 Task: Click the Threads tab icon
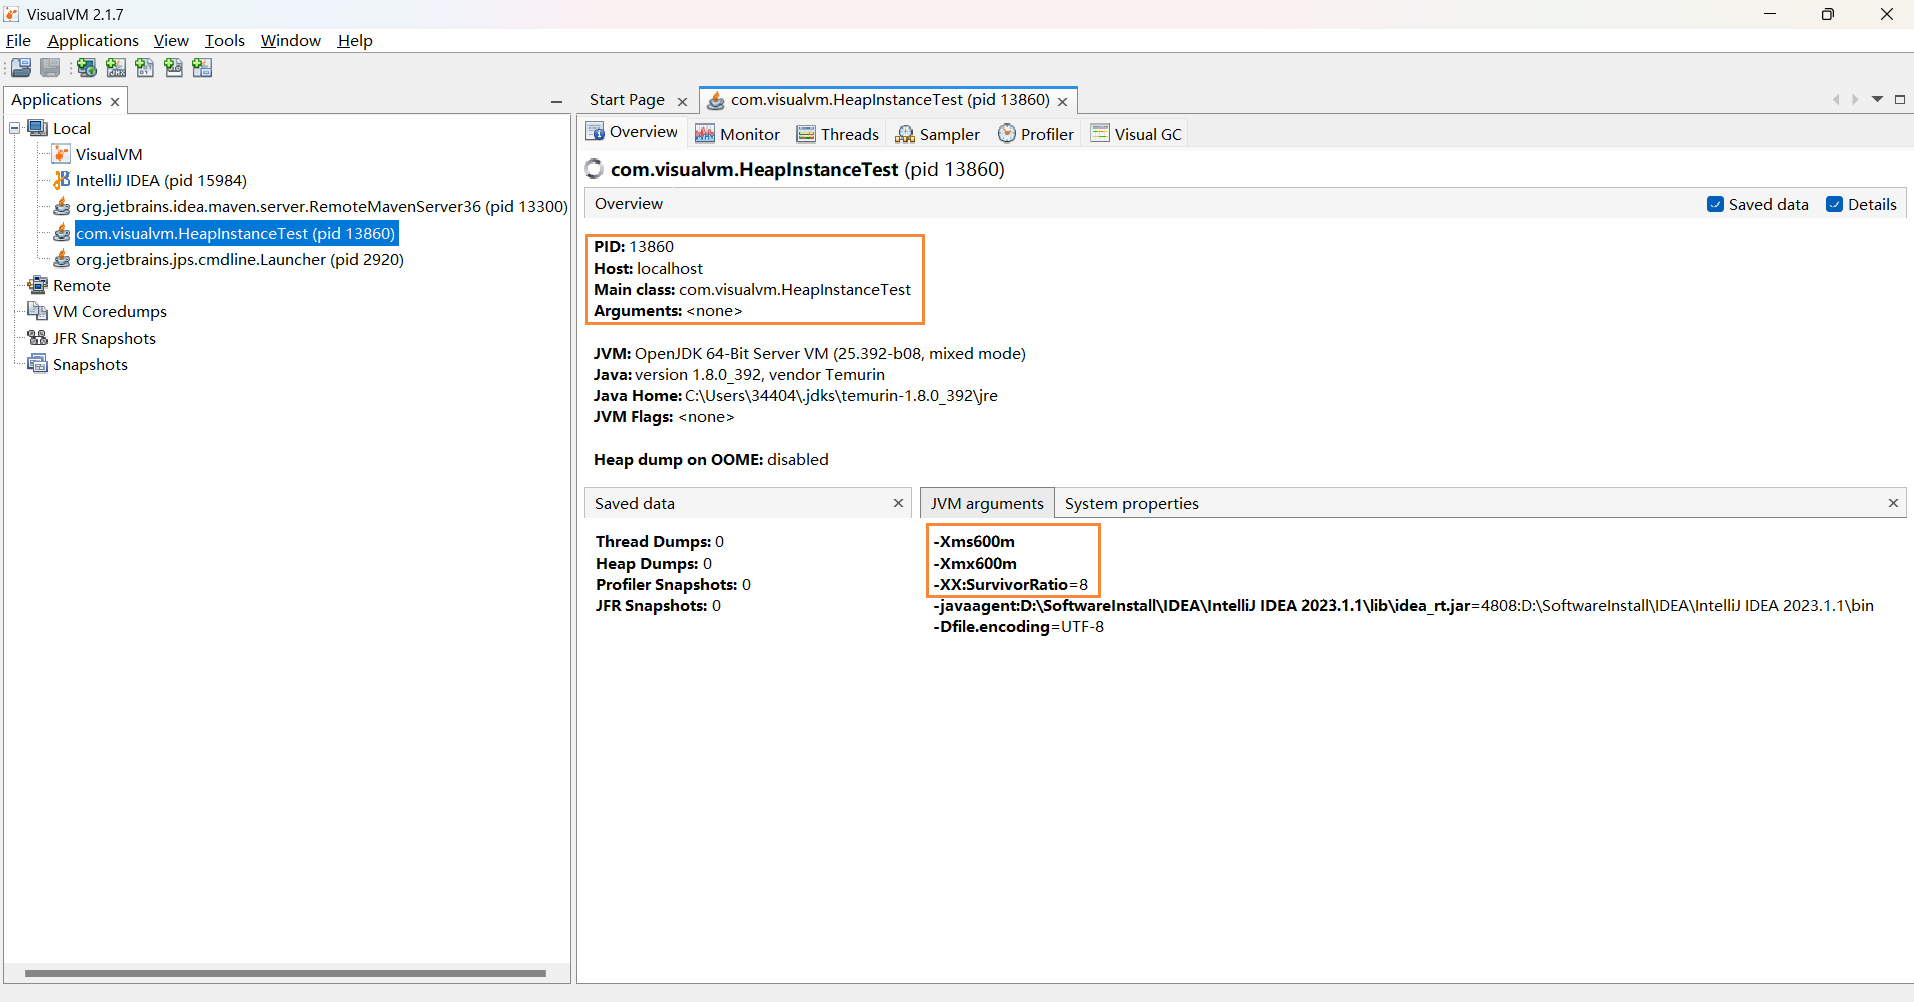coord(806,134)
